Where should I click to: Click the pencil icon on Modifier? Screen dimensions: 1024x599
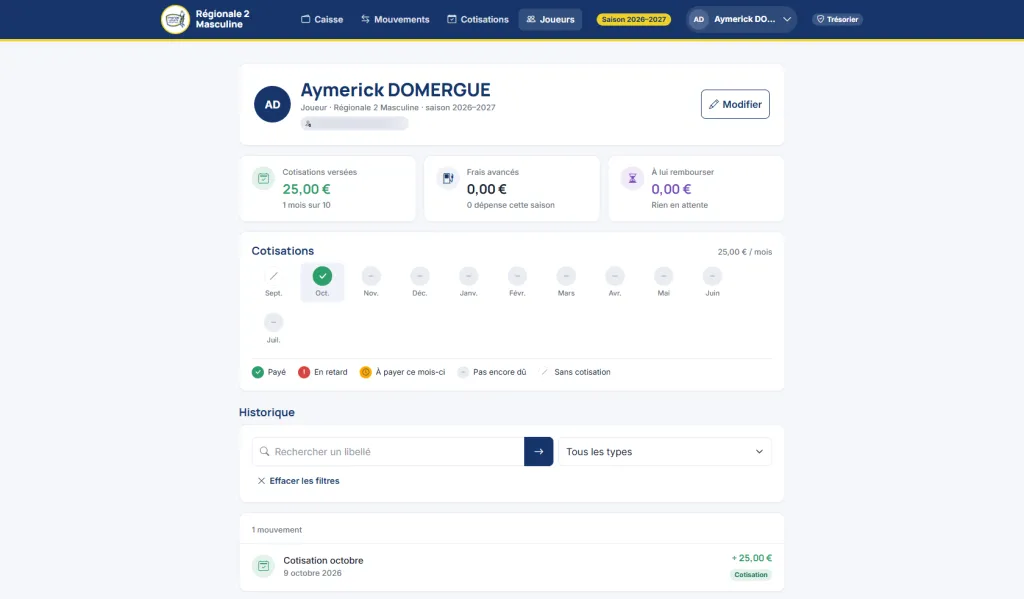(x=714, y=105)
